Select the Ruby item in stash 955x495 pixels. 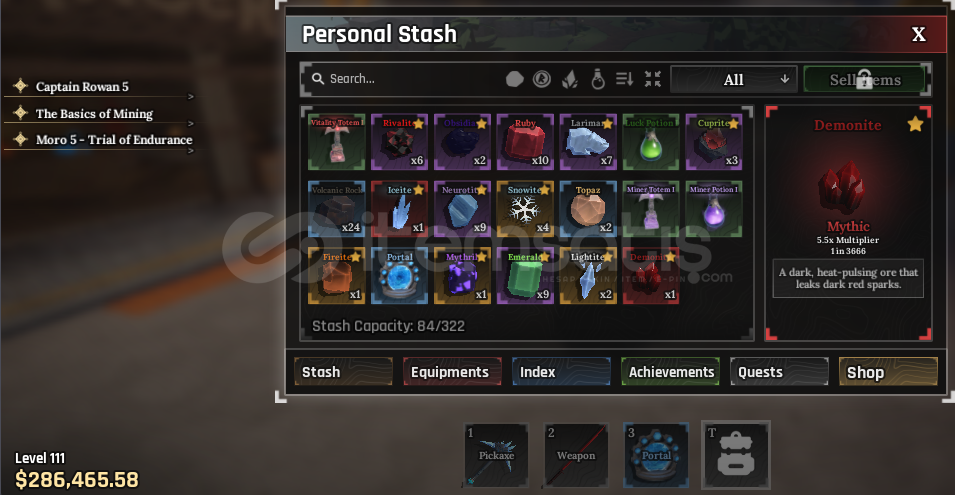point(525,142)
